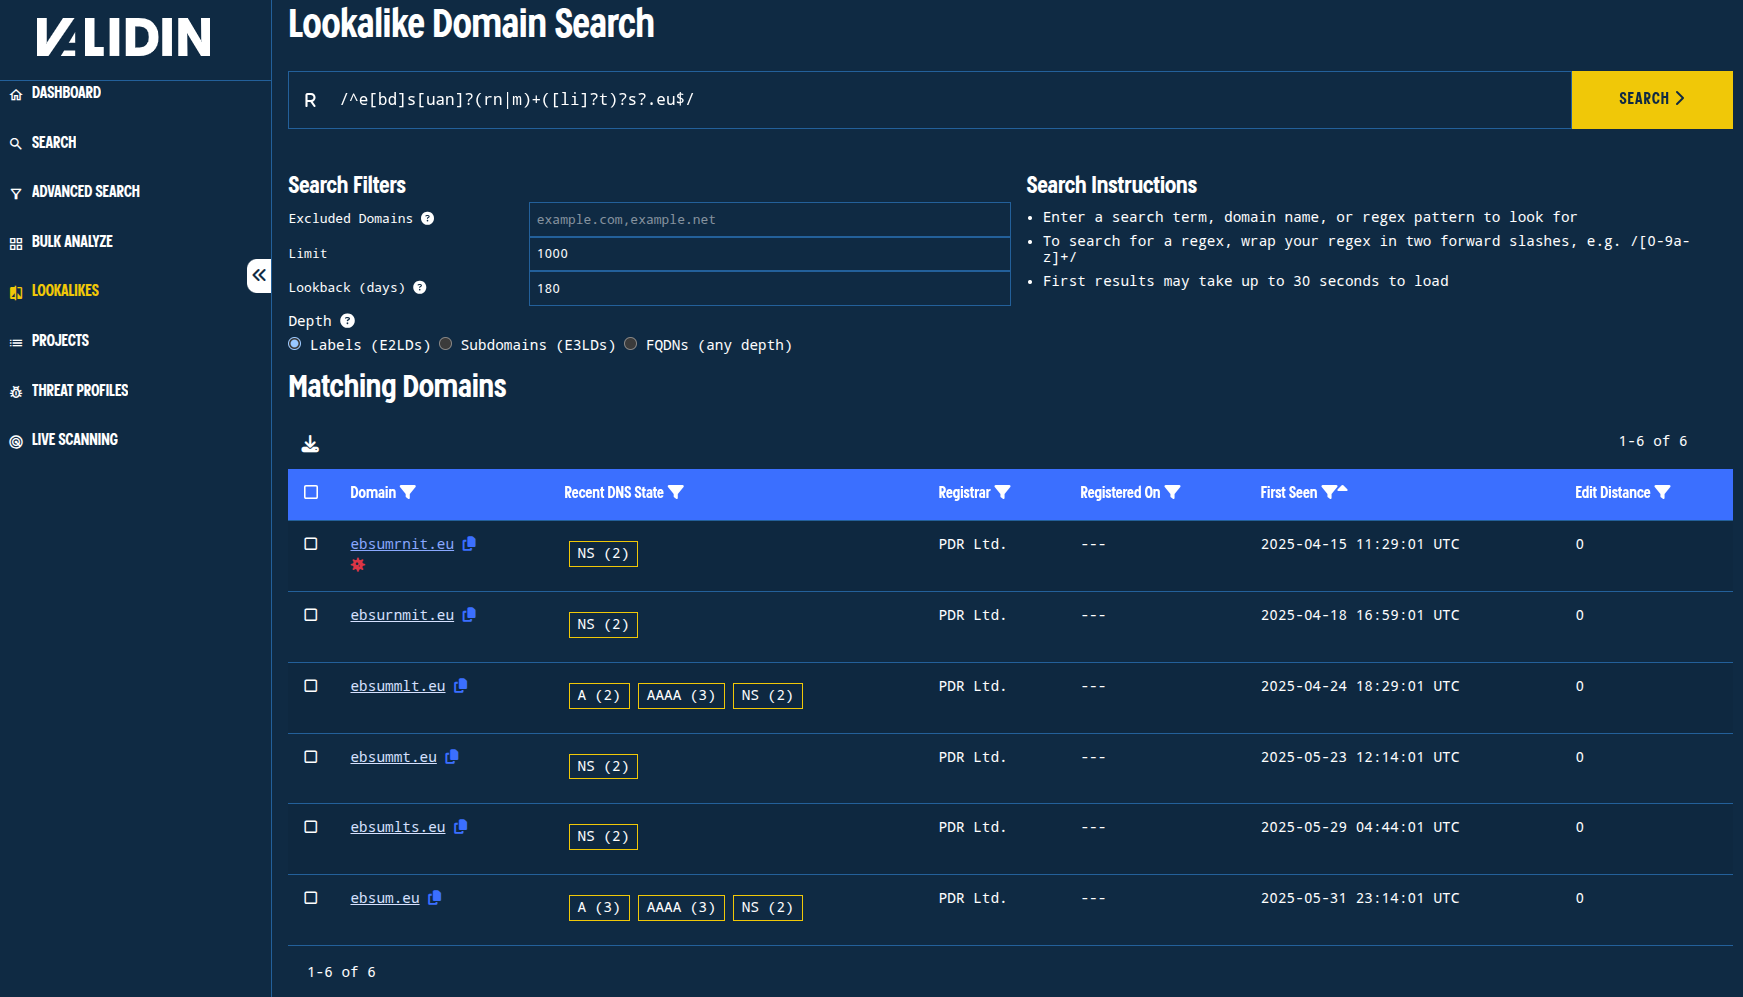The image size is (1743, 997).
Task: Open ebsum.eu domain link
Action: (x=385, y=898)
